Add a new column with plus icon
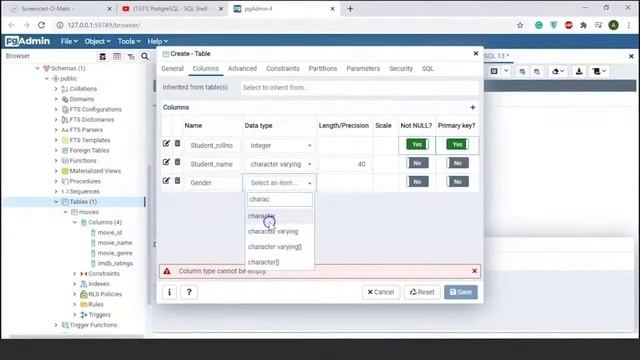 473,107
